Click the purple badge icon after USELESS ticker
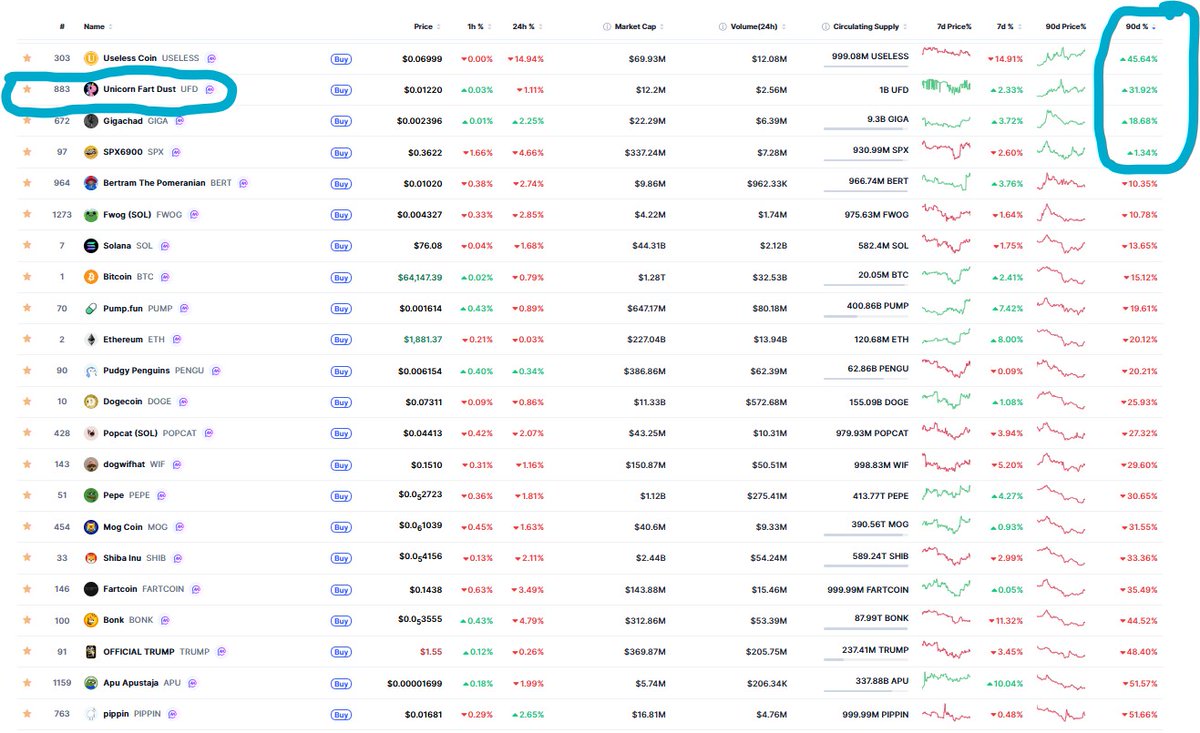 (x=212, y=59)
